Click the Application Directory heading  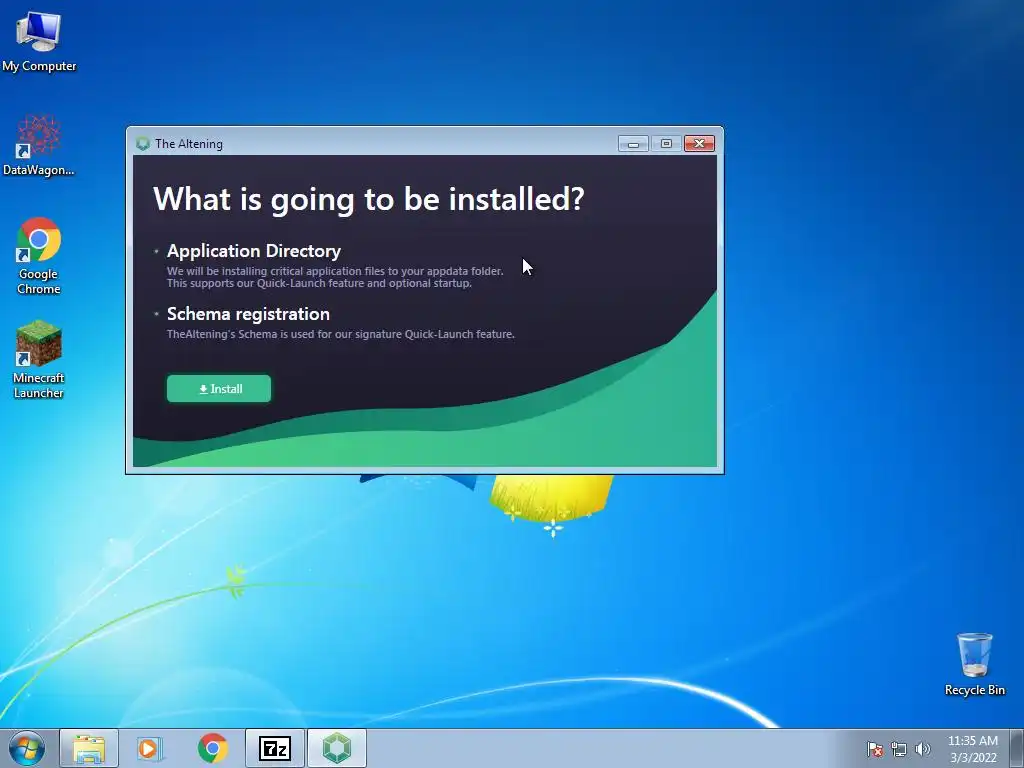pyautogui.click(x=254, y=251)
